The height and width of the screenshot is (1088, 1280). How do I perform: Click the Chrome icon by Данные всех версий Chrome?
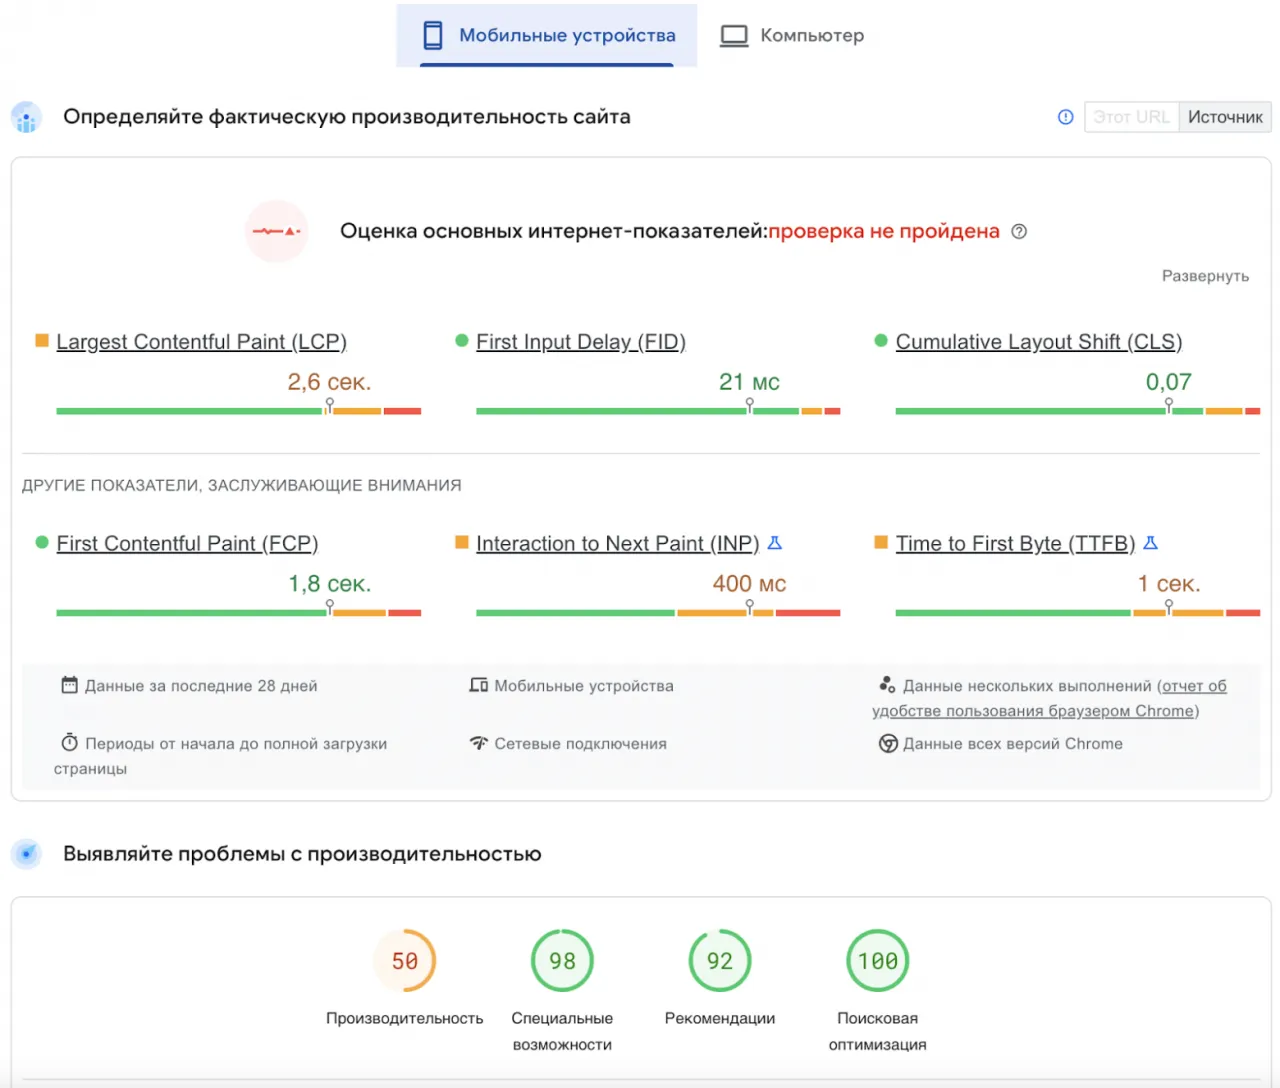[888, 743]
